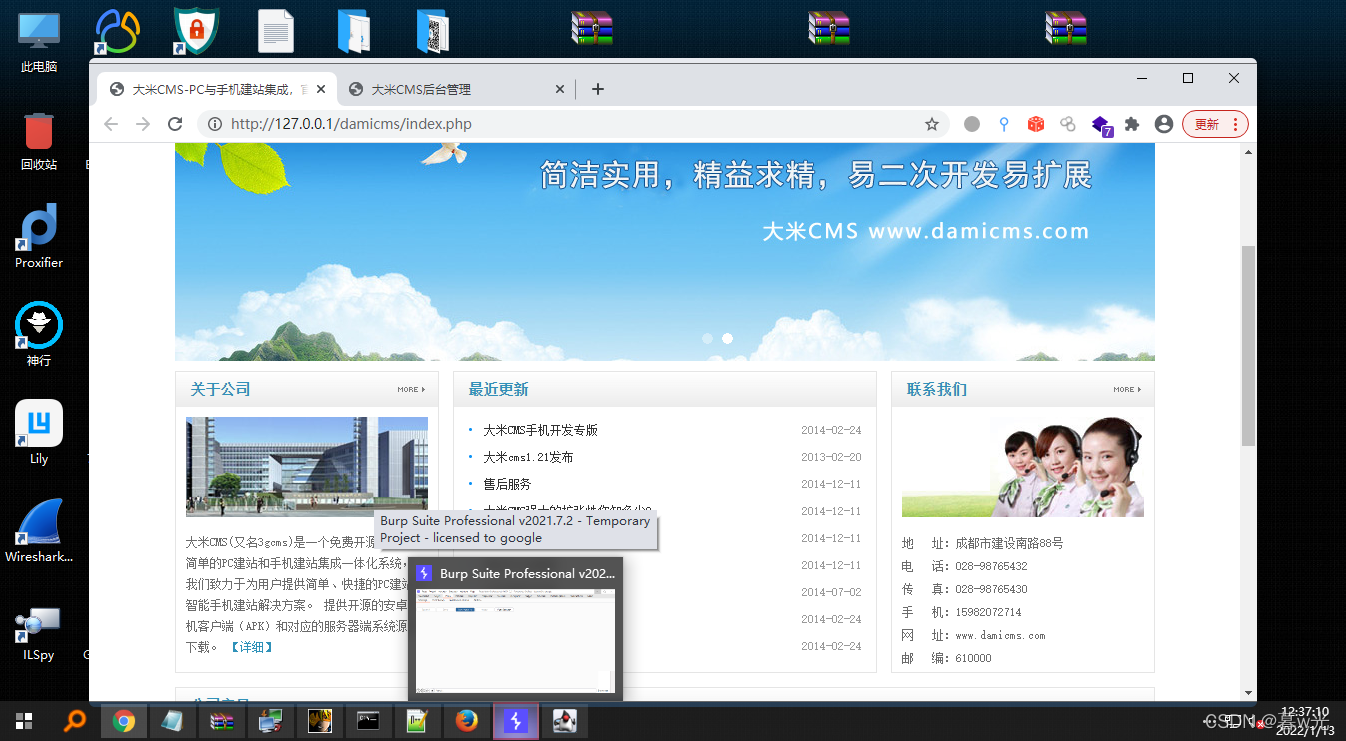This screenshot has width=1346, height=741.
Task: Launch Proxifier from the desktop
Action: tap(39, 237)
